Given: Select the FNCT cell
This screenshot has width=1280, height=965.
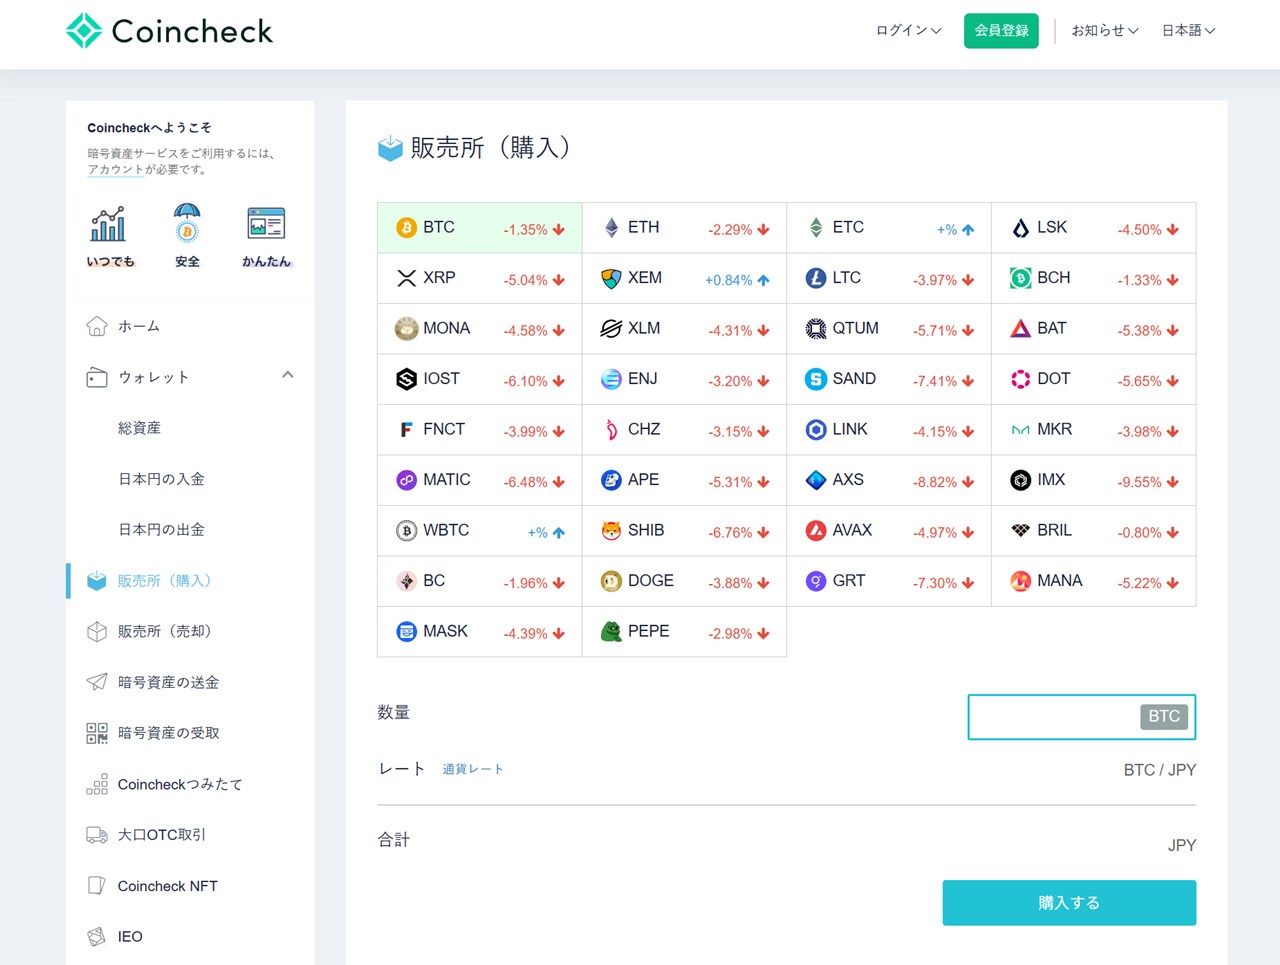Looking at the screenshot, I should [480, 430].
